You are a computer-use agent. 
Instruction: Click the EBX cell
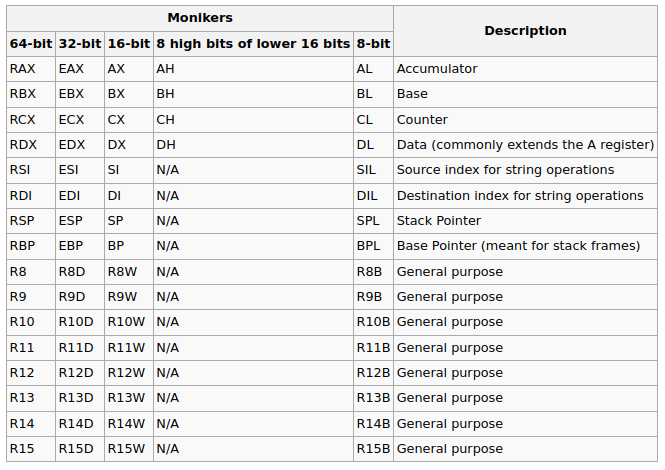point(80,94)
